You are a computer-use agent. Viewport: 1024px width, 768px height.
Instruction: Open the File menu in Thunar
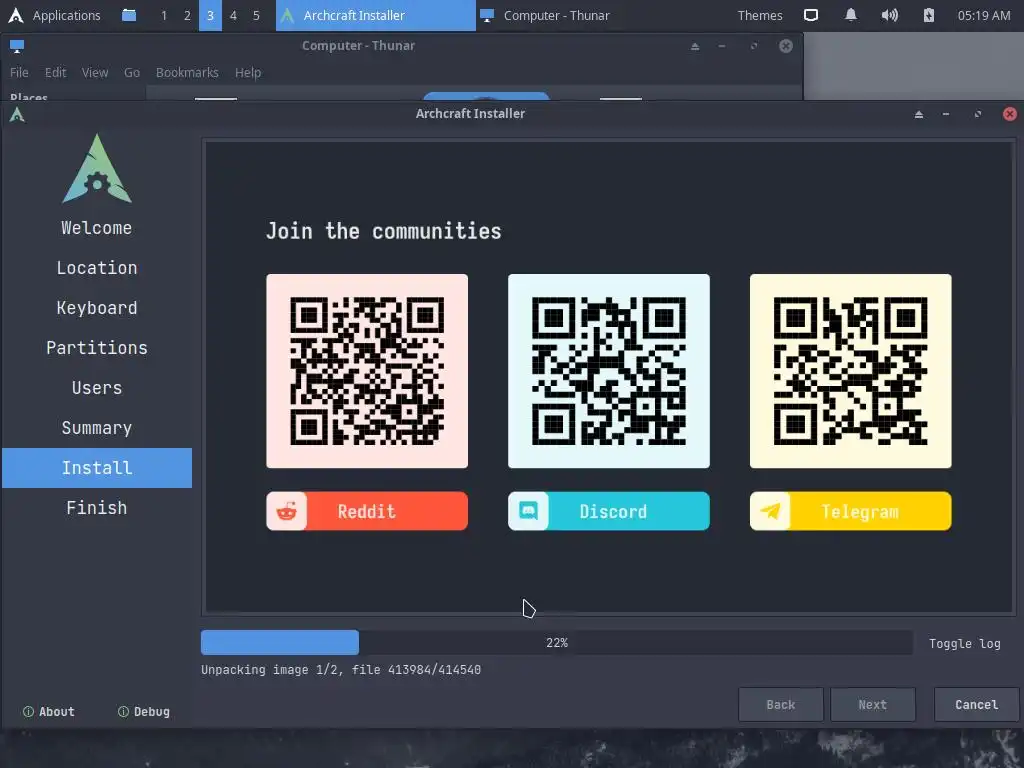[x=19, y=72]
